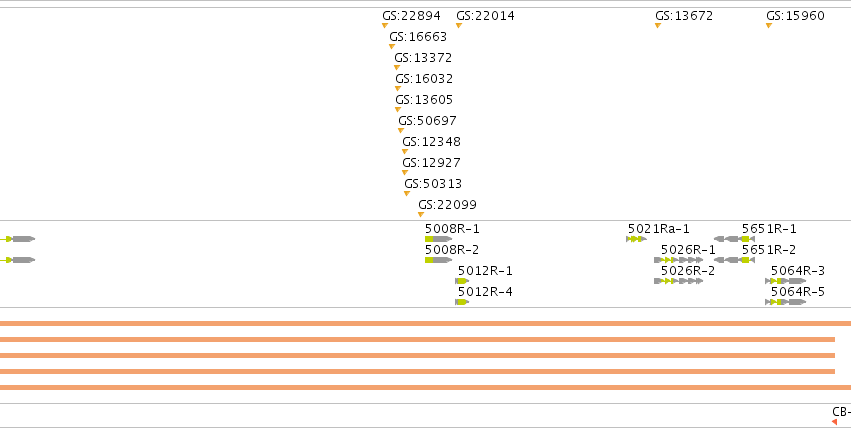Select the 5008R-1 transcript glyph
Screen dimensions: 851x428
pos(439,239)
